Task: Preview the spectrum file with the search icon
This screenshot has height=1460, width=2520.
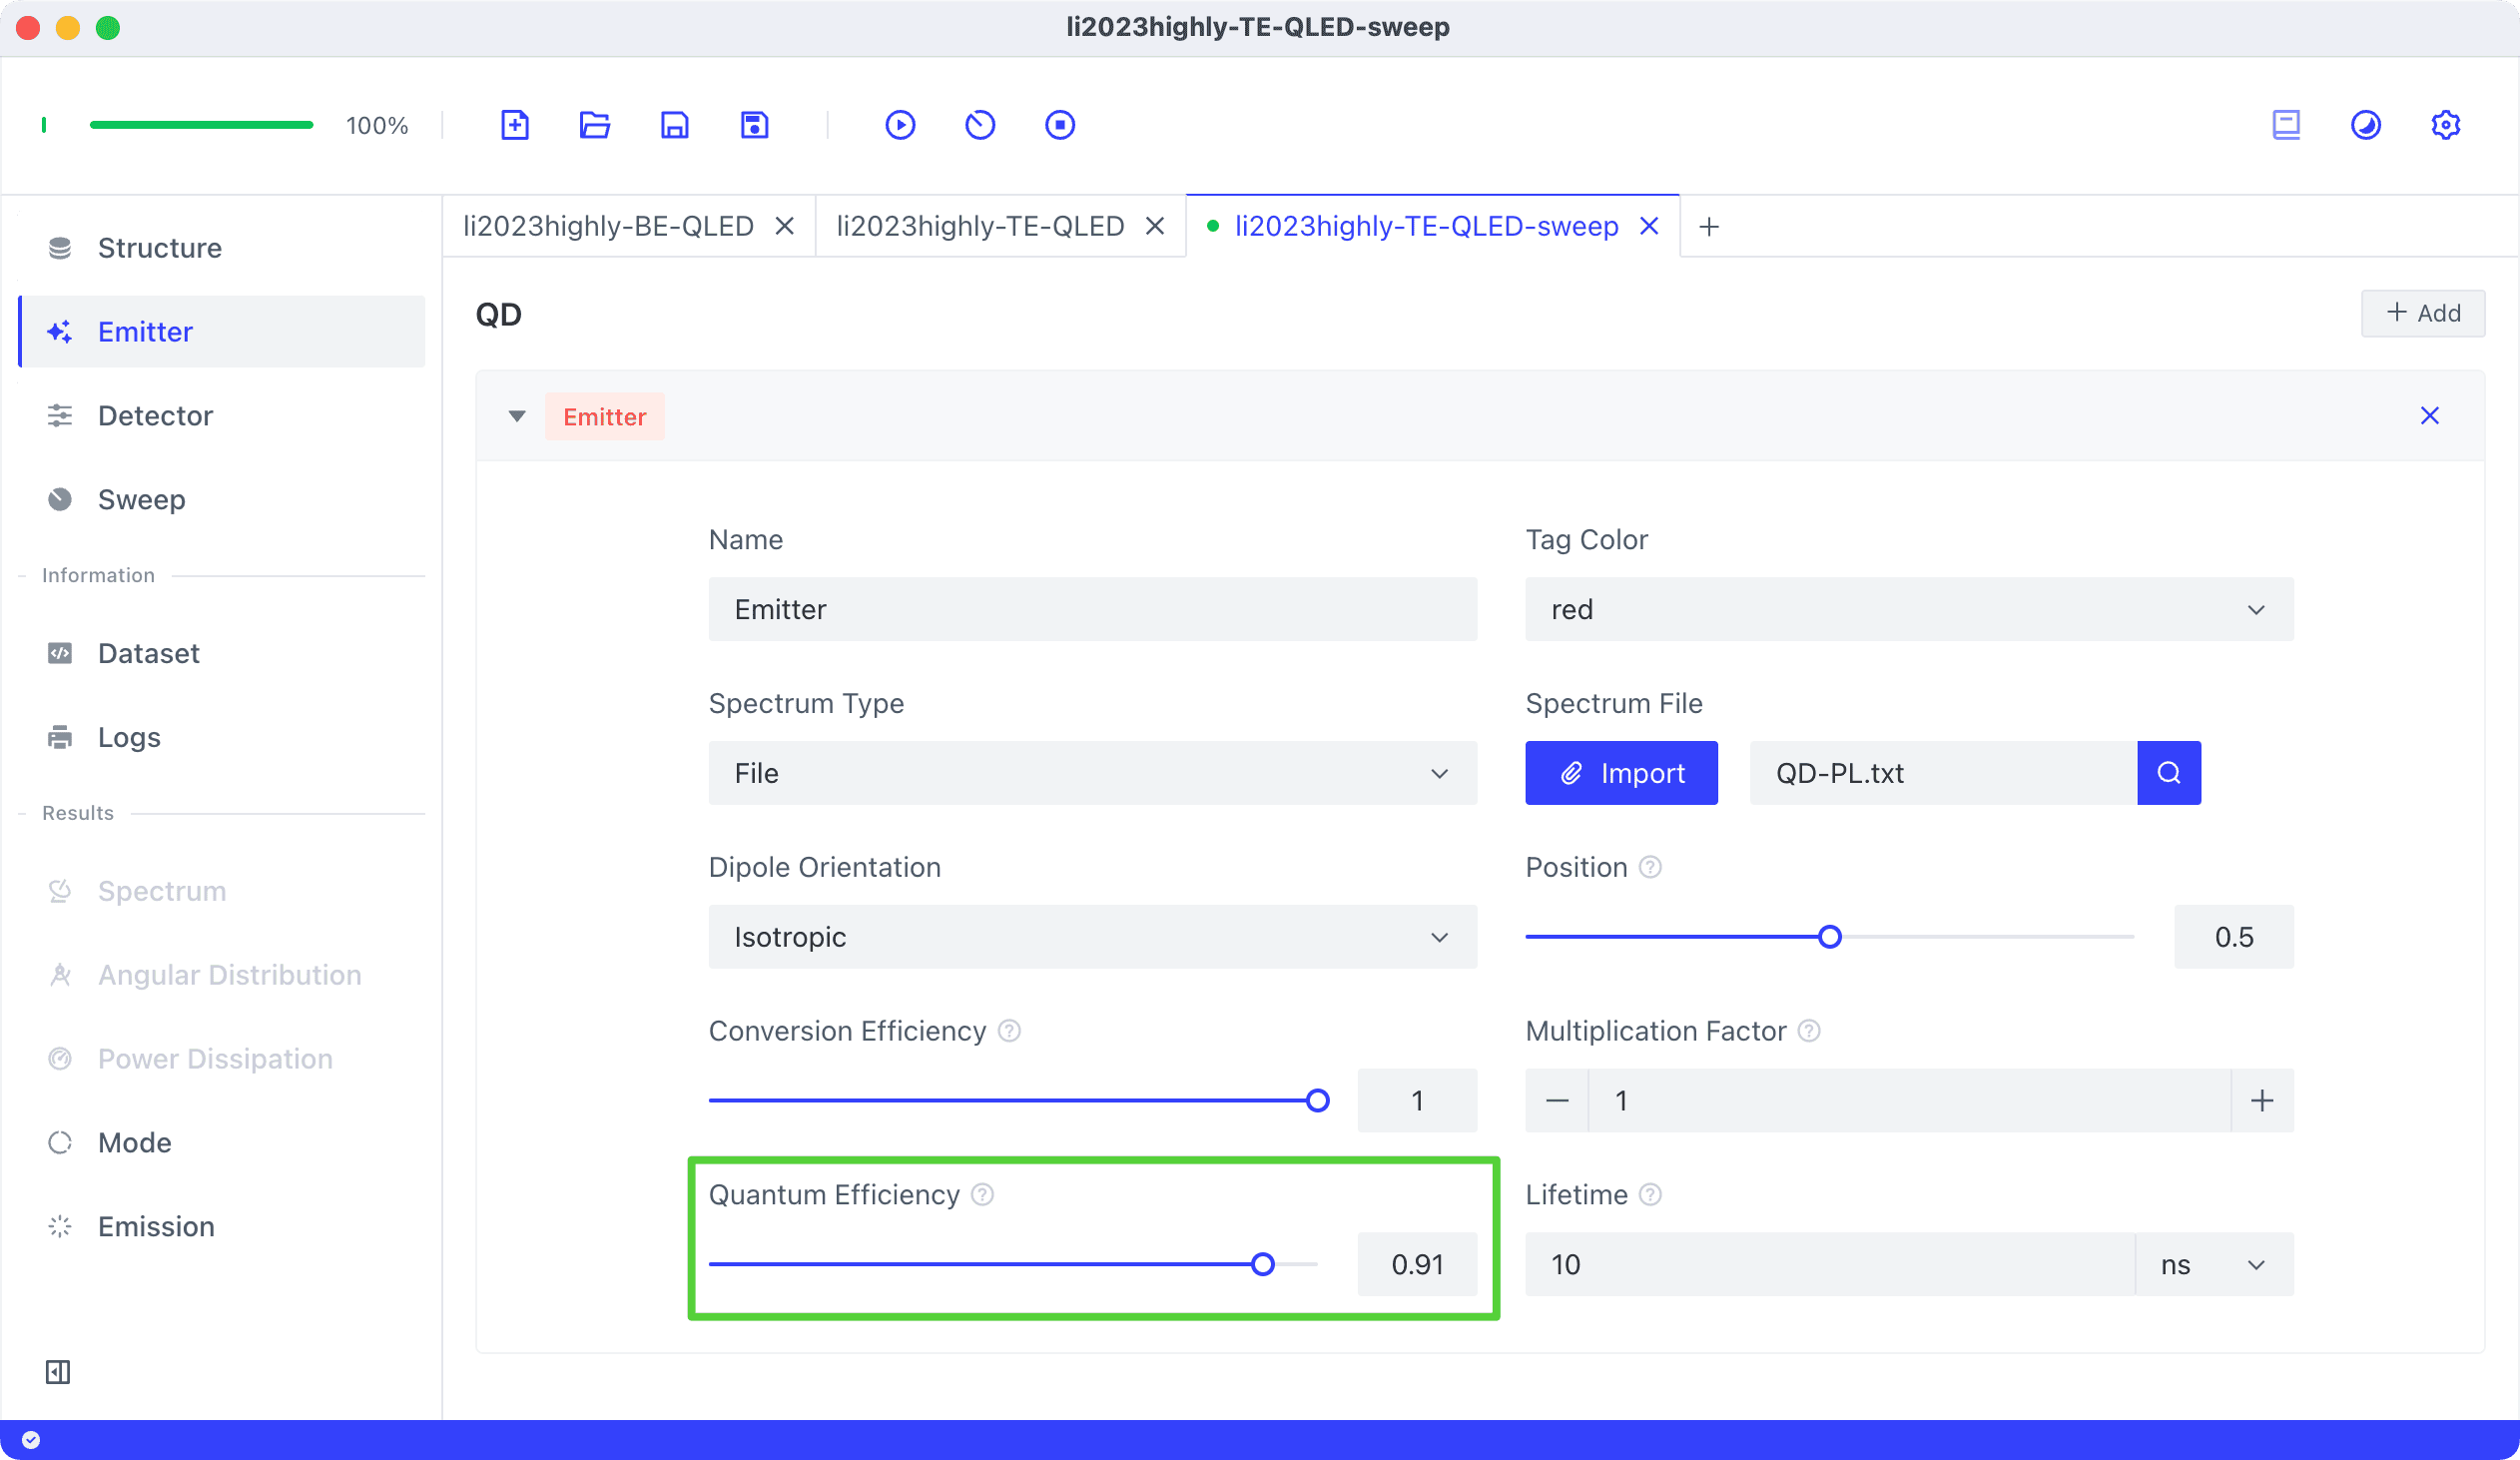Action: [2169, 773]
